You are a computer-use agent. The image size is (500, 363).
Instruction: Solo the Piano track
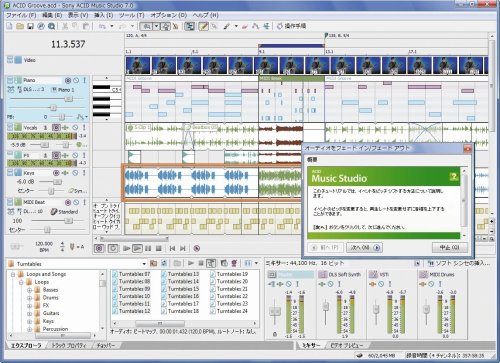point(84,80)
